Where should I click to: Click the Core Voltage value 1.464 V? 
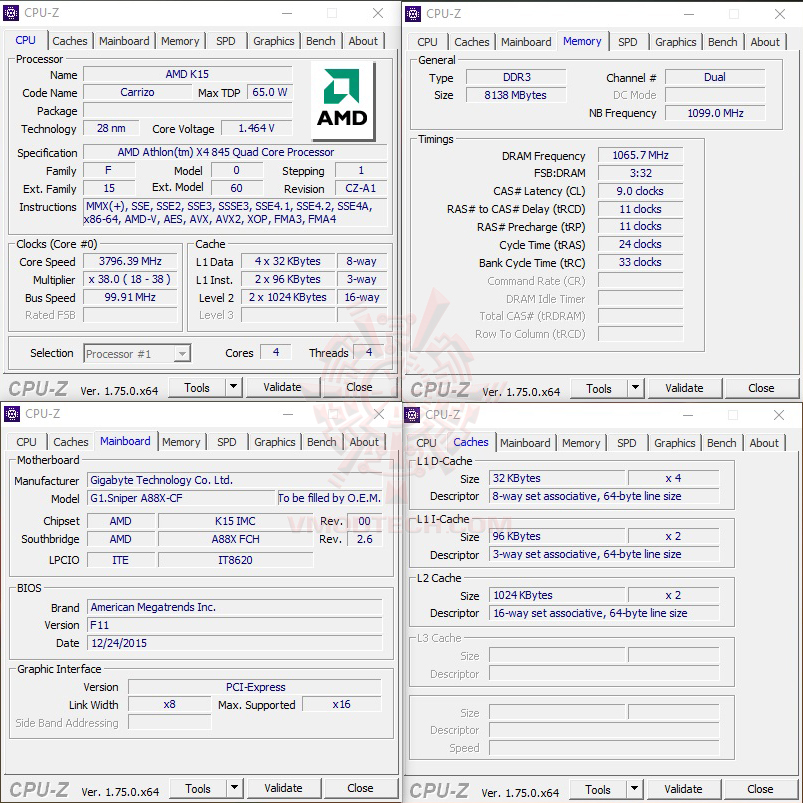(257, 128)
